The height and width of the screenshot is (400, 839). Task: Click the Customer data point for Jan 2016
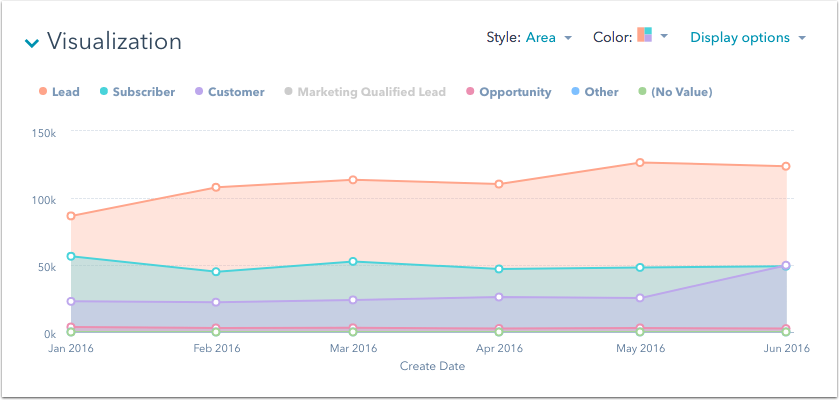[71, 301]
